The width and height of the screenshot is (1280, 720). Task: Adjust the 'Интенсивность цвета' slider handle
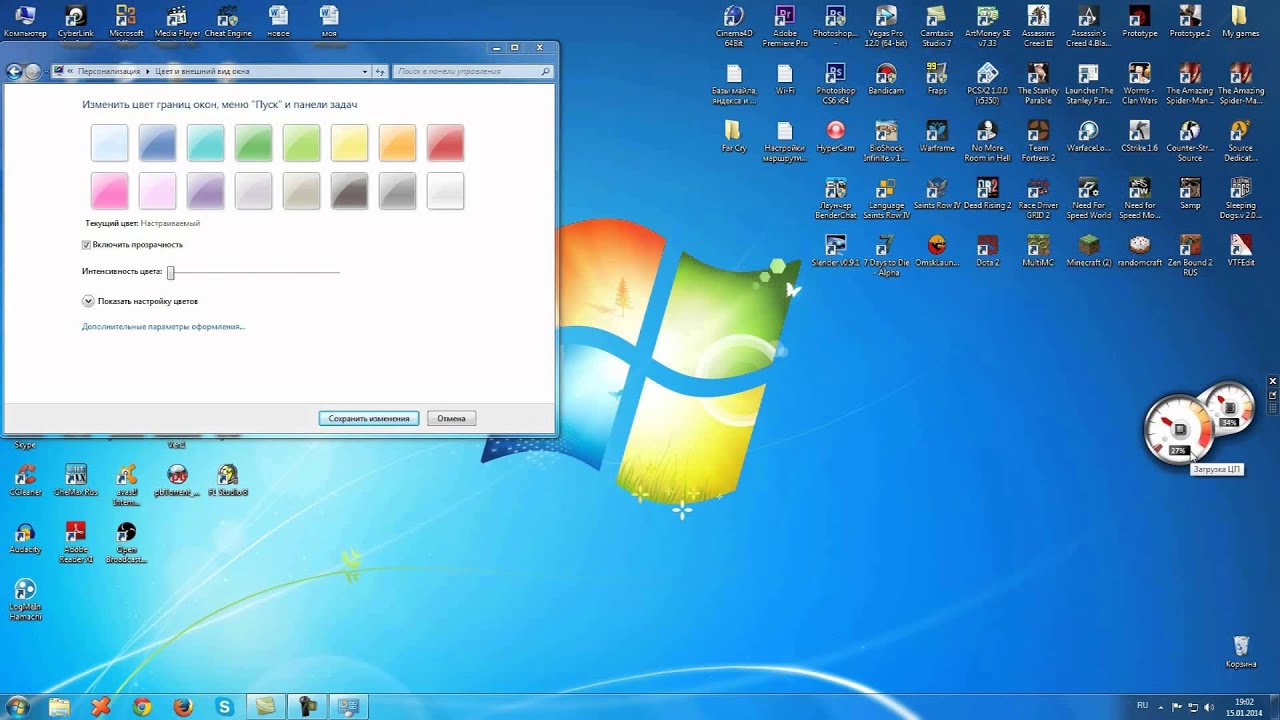(x=171, y=272)
